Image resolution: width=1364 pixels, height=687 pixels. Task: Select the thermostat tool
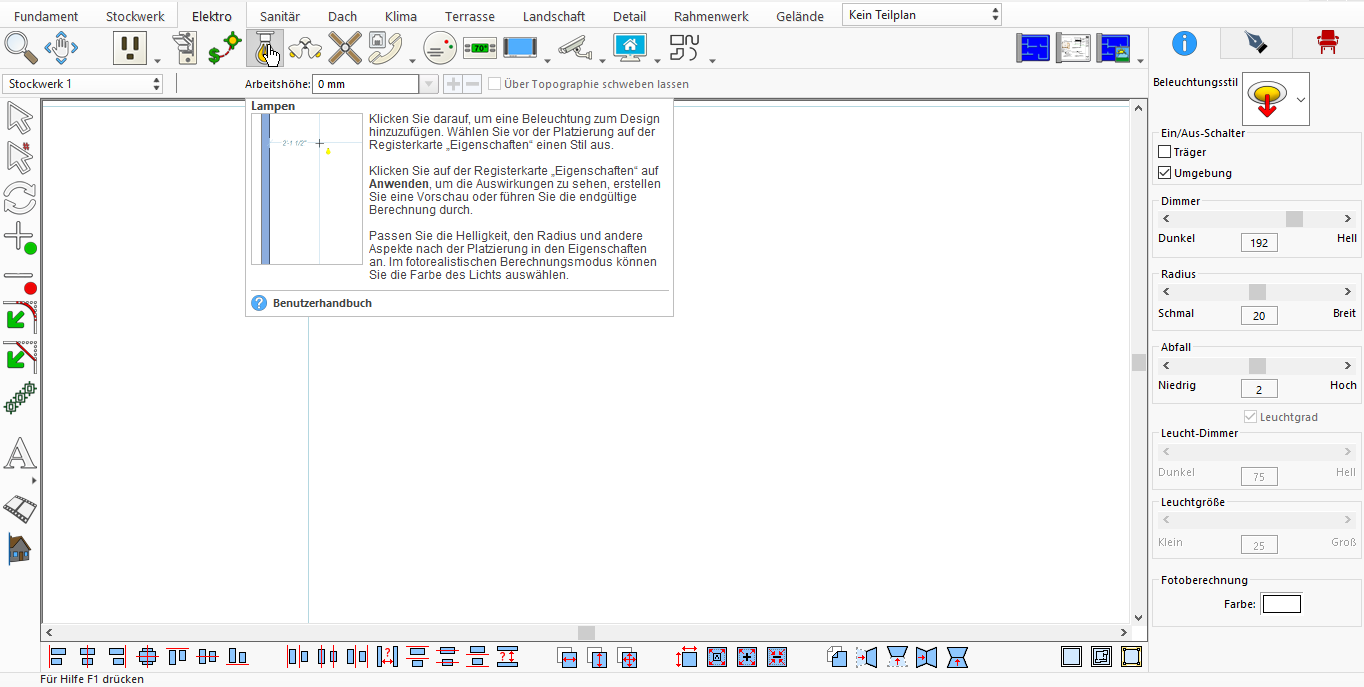pos(480,47)
